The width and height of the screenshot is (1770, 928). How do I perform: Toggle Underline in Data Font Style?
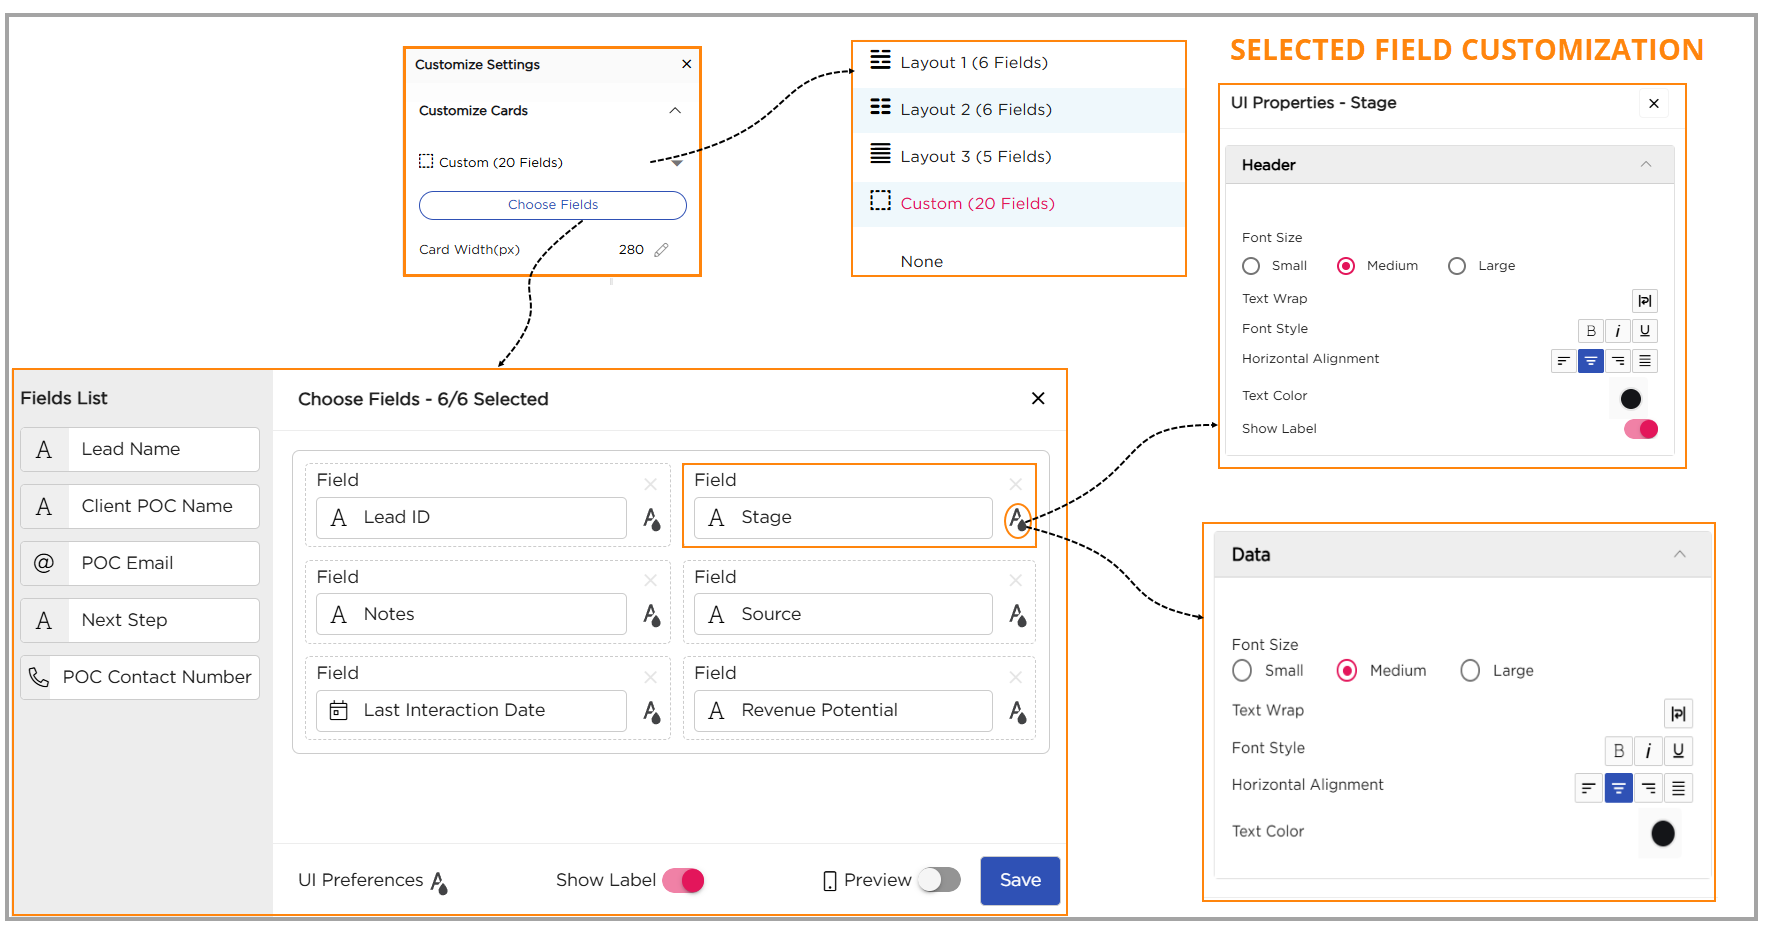pyautogui.click(x=1678, y=751)
